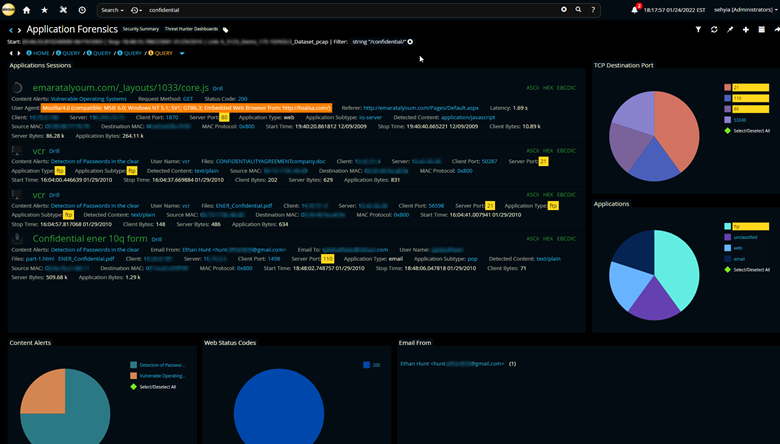The image size is (780, 444).
Task: Click the share arrow icon
Action: [777, 30]
